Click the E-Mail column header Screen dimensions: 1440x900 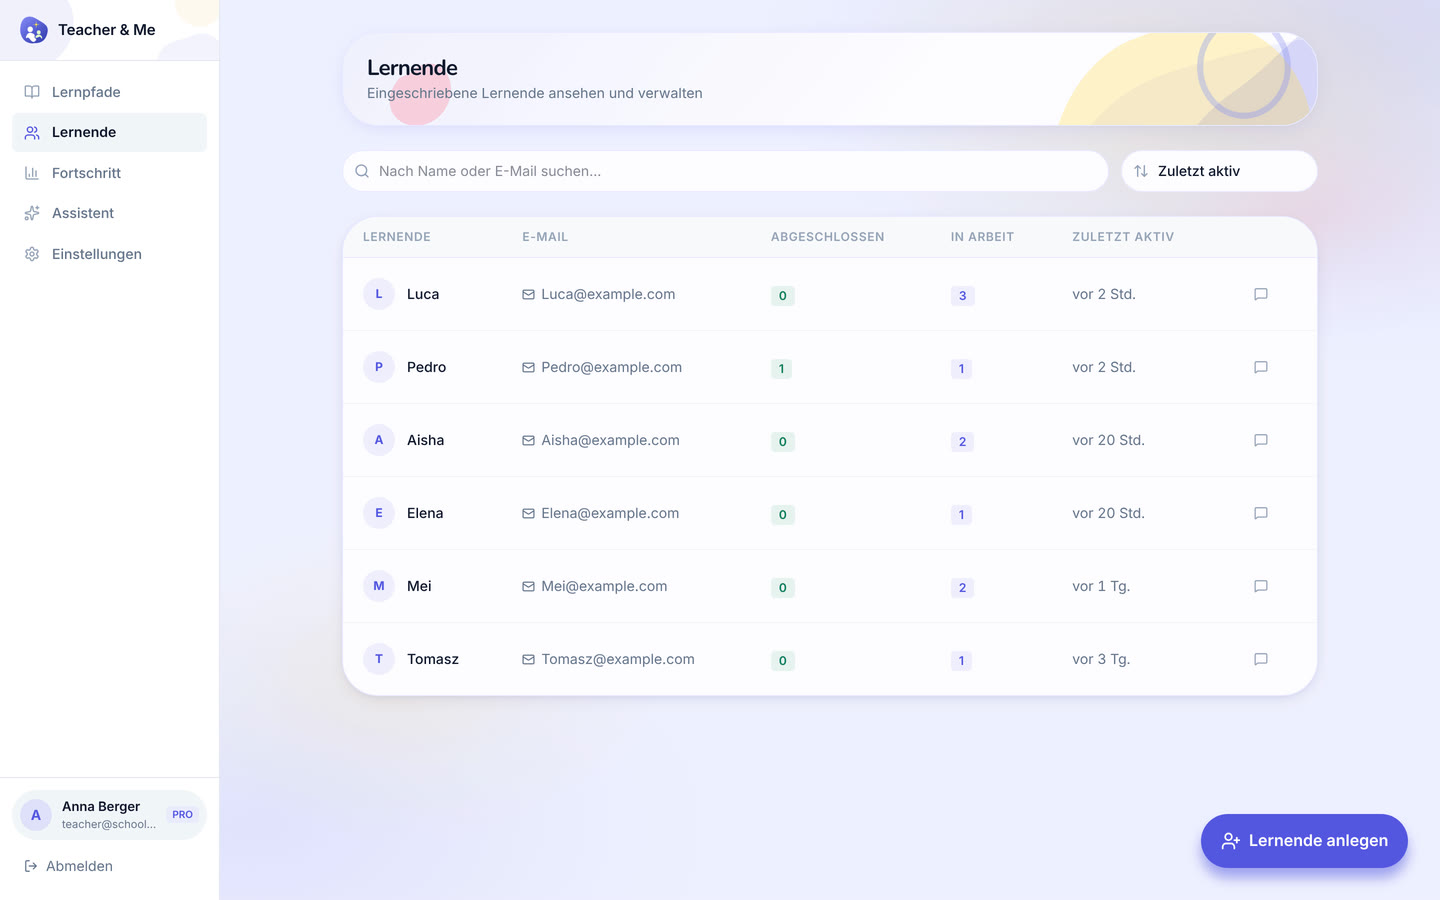click(x=545, y=237)
